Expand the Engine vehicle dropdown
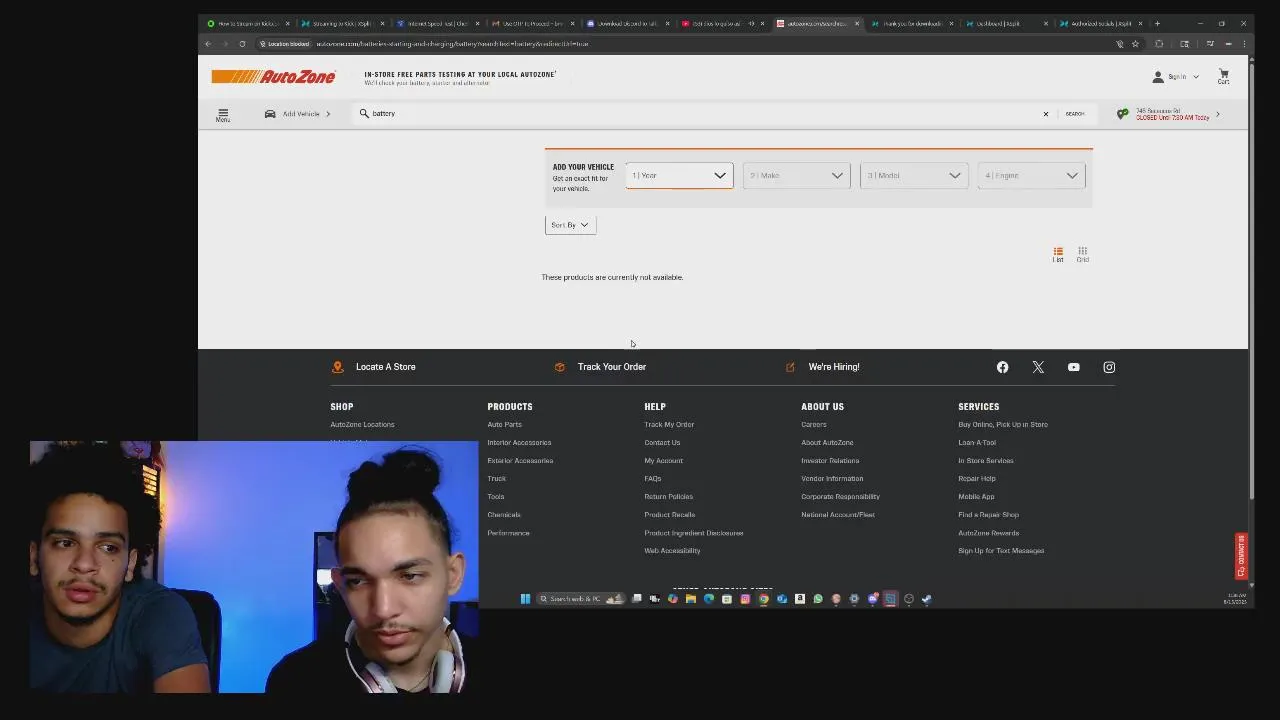 1031,176
